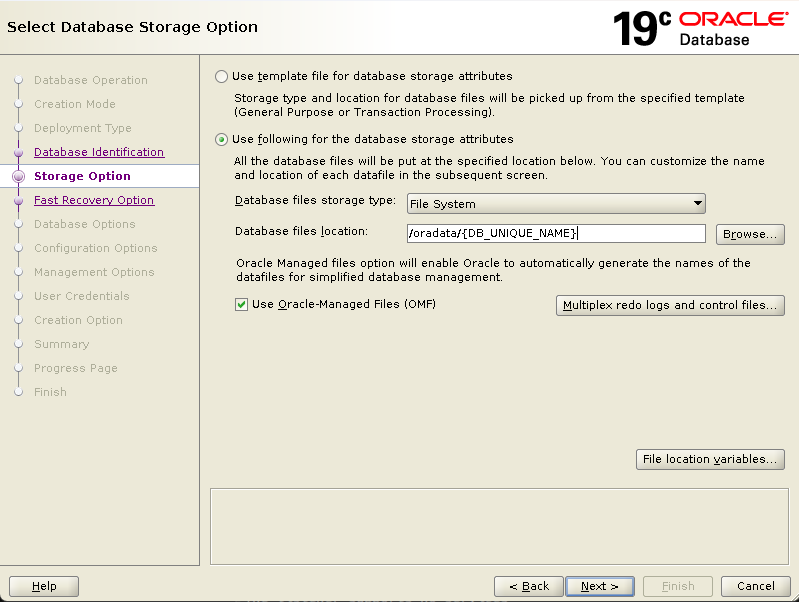Viewport: 799px width, 602px height.
Task: Select Storage Option step in sidebar
Action: coord(82,176)
